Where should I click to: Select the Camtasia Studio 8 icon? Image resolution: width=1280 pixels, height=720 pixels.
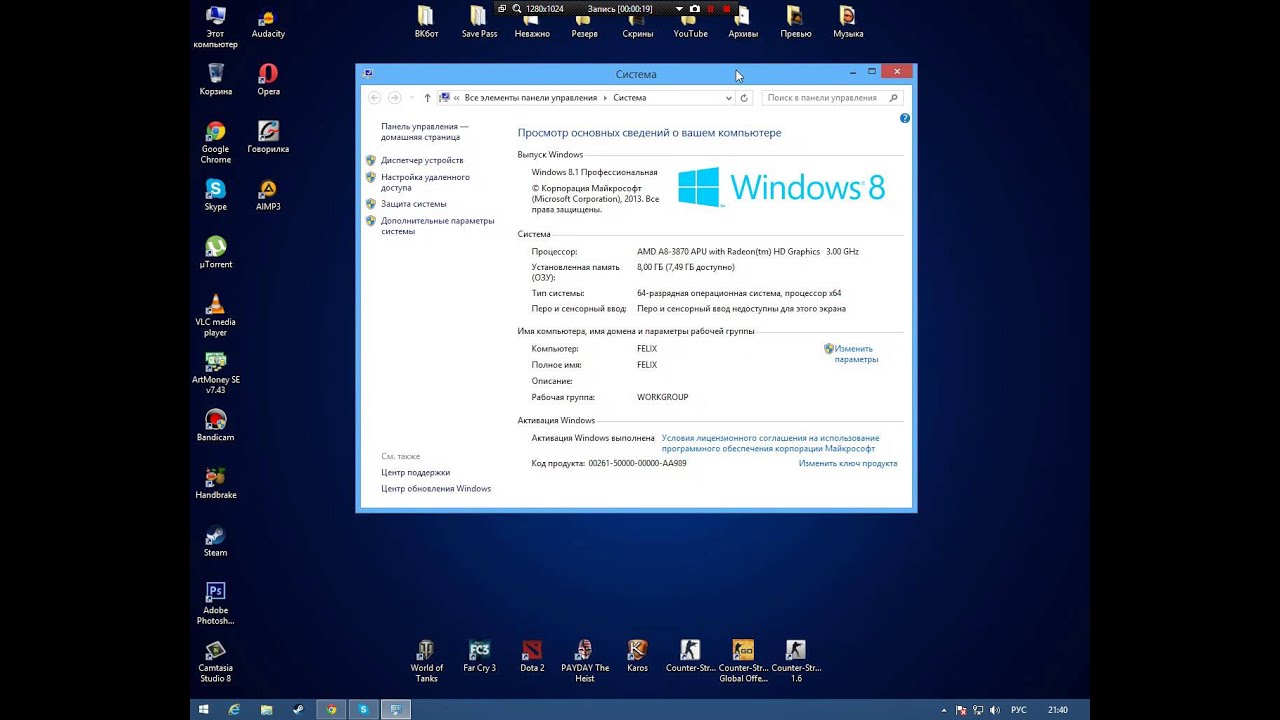click(x=215, y=661)
